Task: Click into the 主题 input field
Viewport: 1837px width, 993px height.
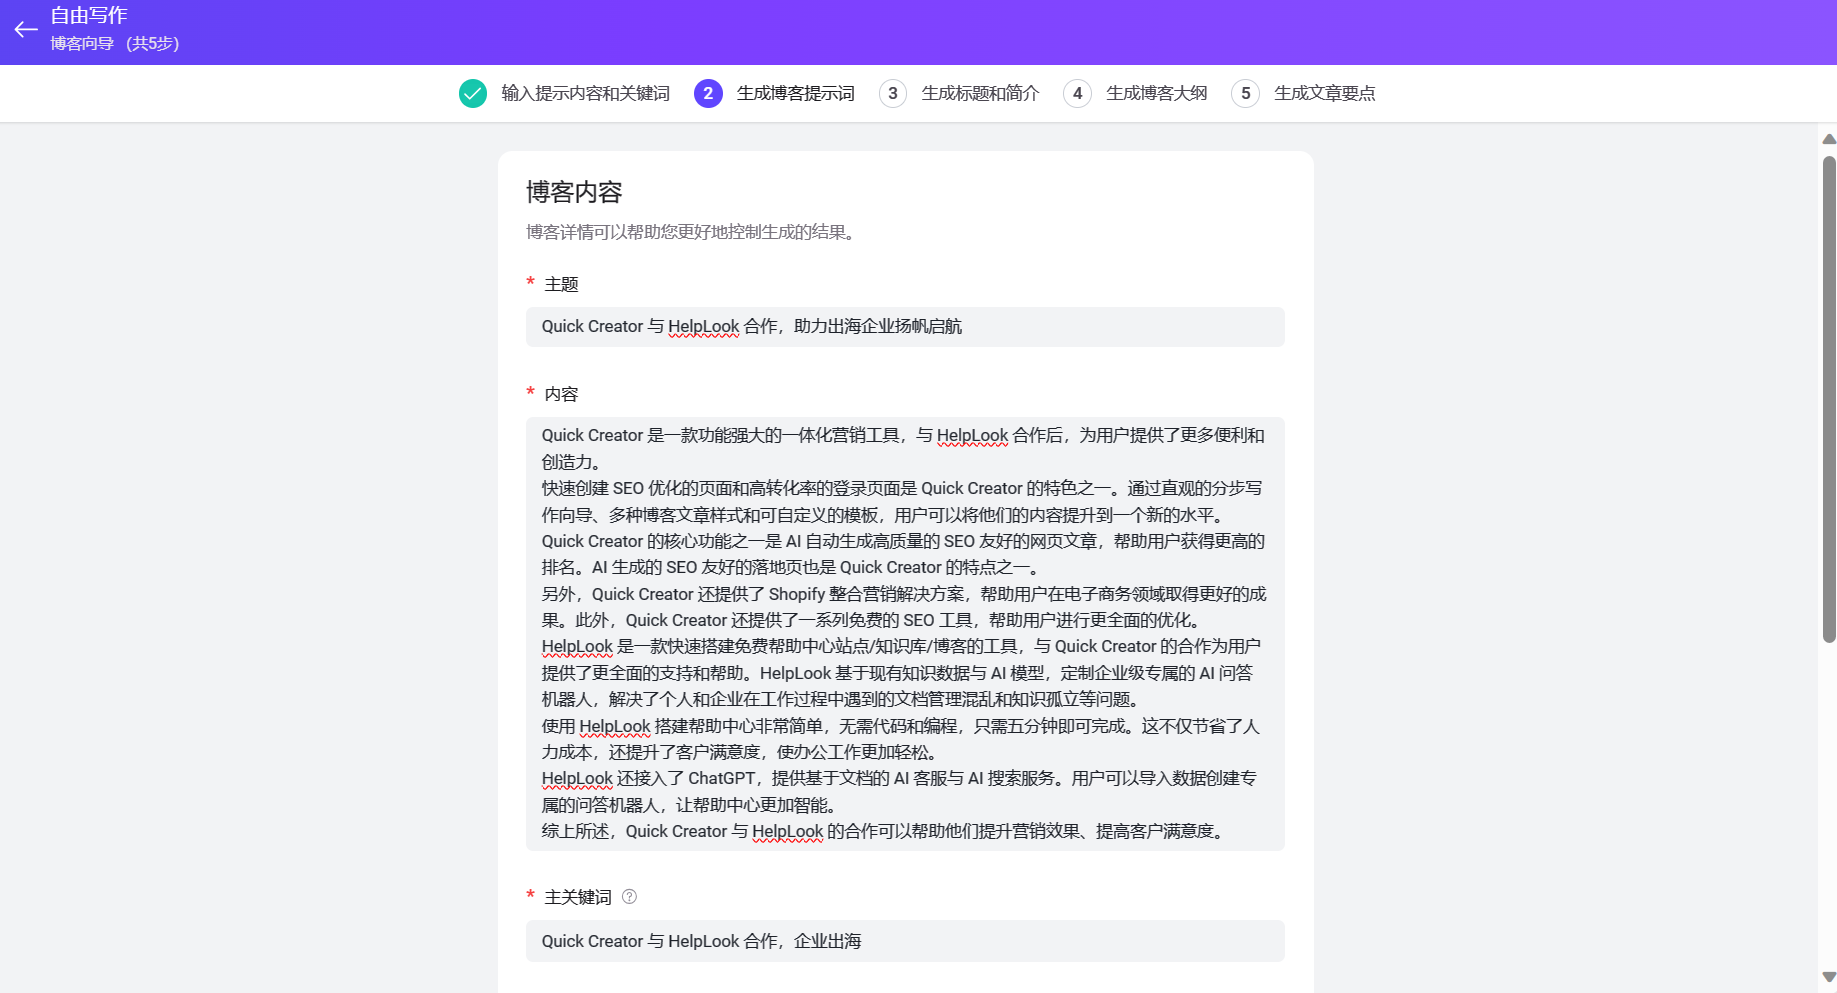Action: click(905, 327)
